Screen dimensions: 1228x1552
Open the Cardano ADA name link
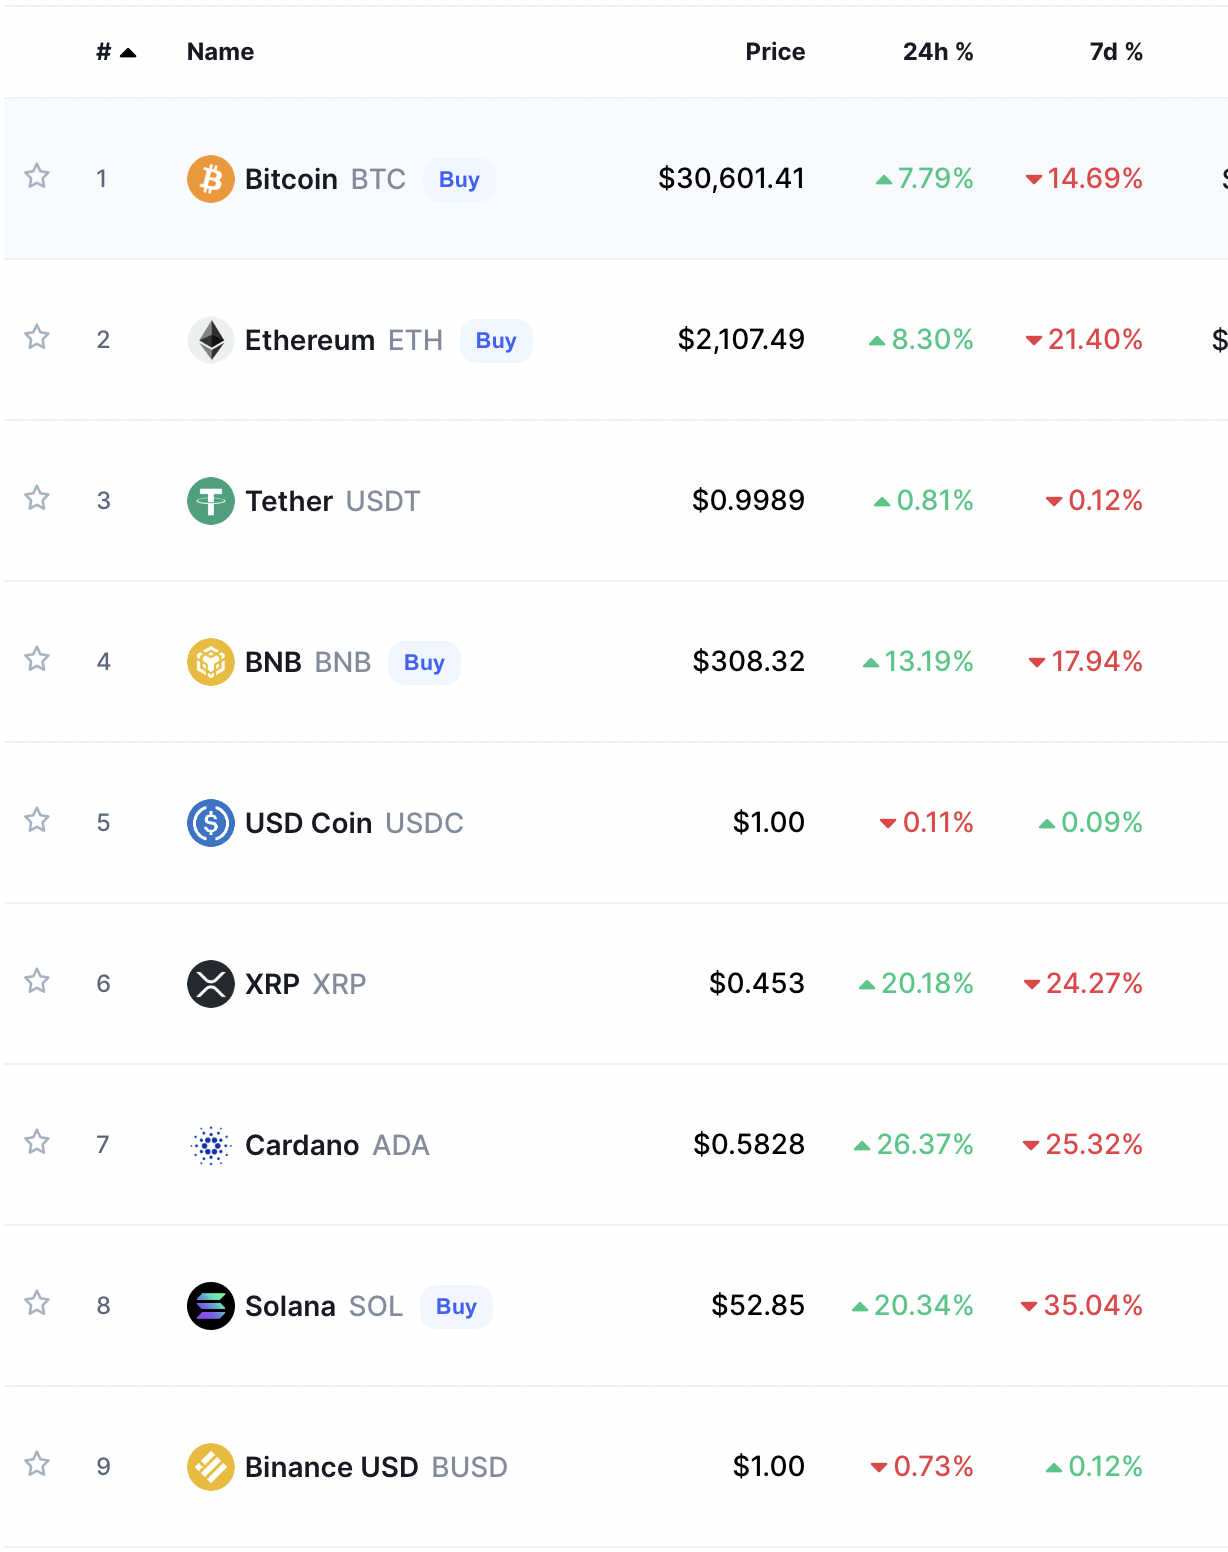[337, 1145]
